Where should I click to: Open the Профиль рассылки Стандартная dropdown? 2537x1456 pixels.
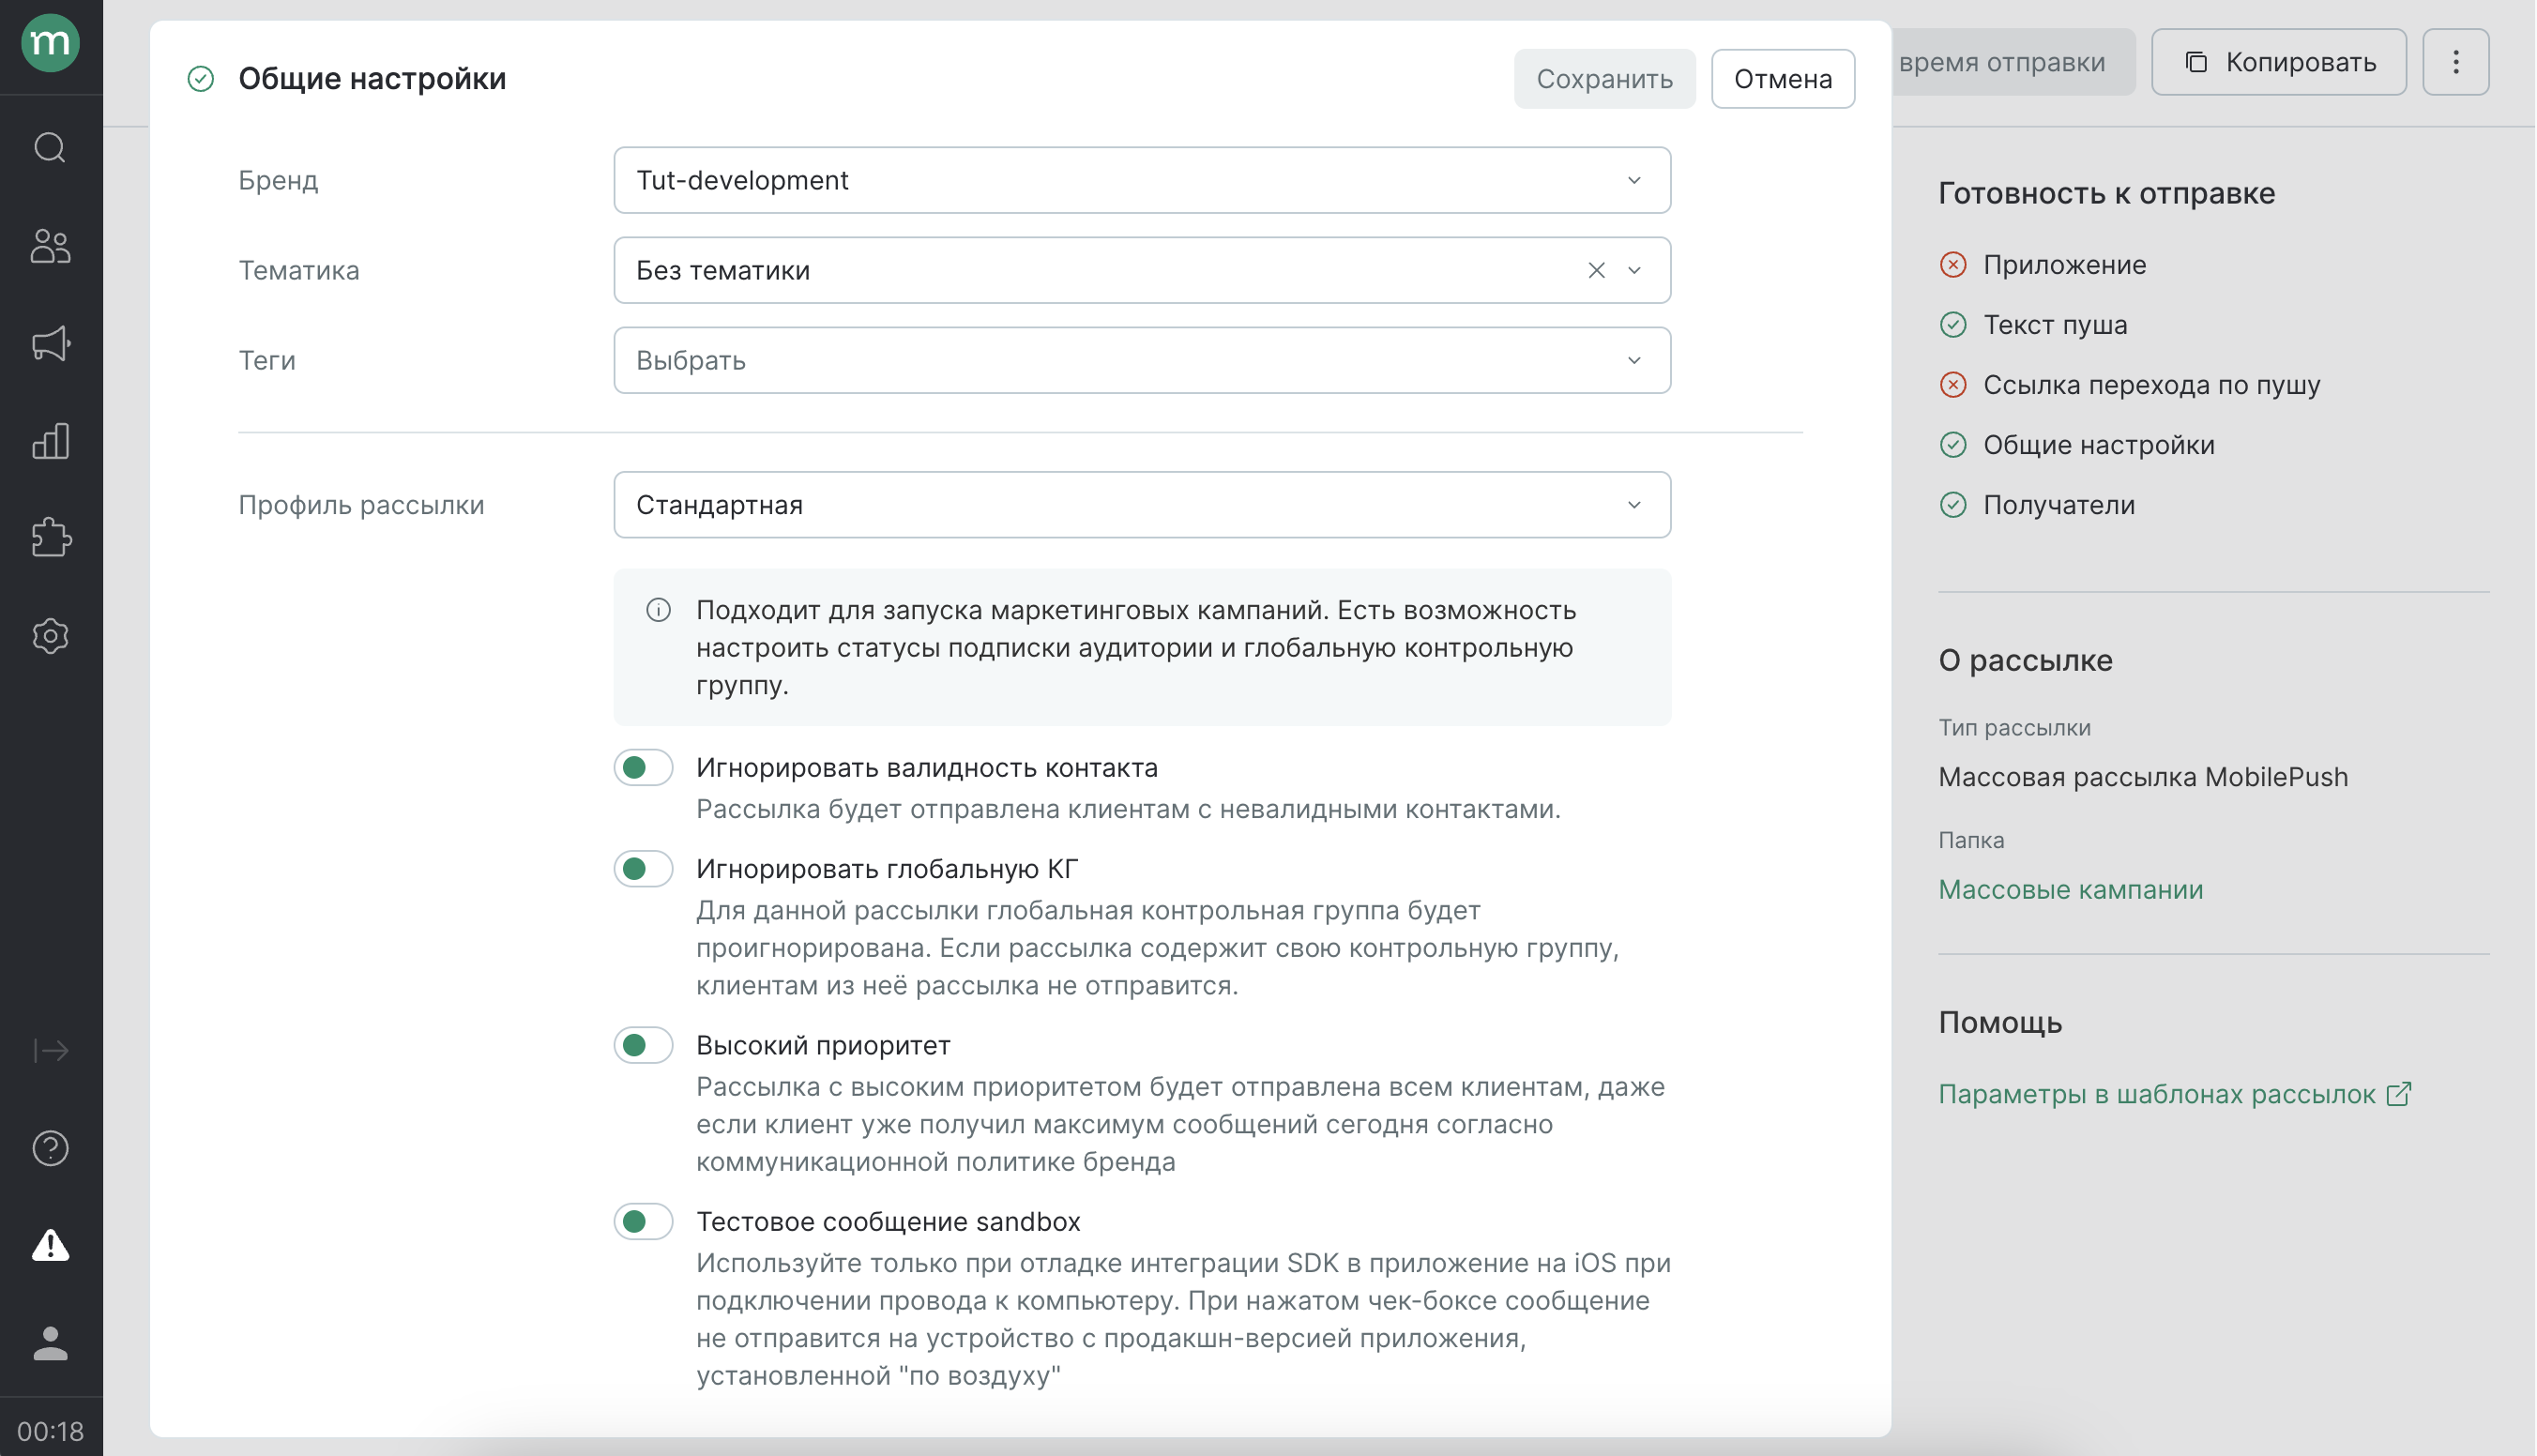(1142, 505)
